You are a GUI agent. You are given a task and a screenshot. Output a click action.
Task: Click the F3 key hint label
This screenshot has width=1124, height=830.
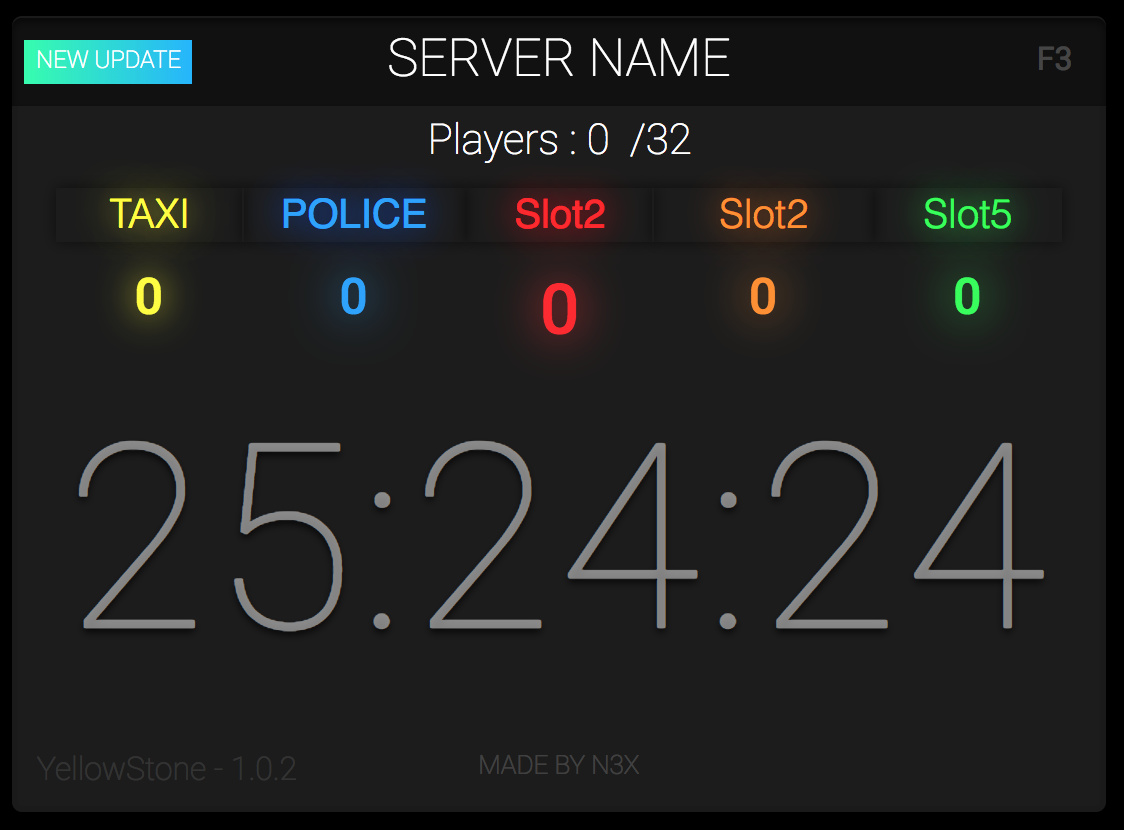pyautogui.click(x=1054, y=59)
